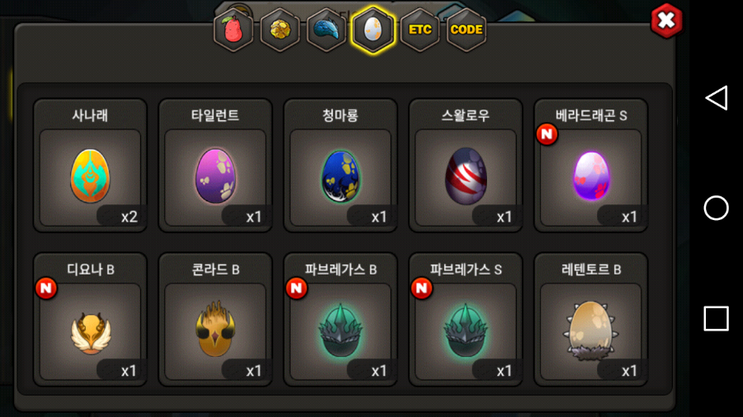Select the 베라드래곤 S violet egg
This screenshot has width=743, height=417.
click(591, 165)
